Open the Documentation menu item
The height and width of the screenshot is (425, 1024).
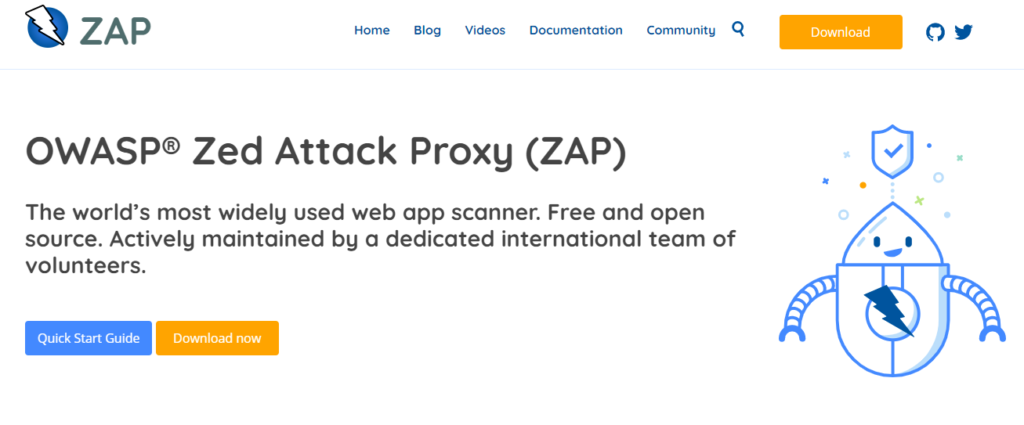(x=575, y=31)
